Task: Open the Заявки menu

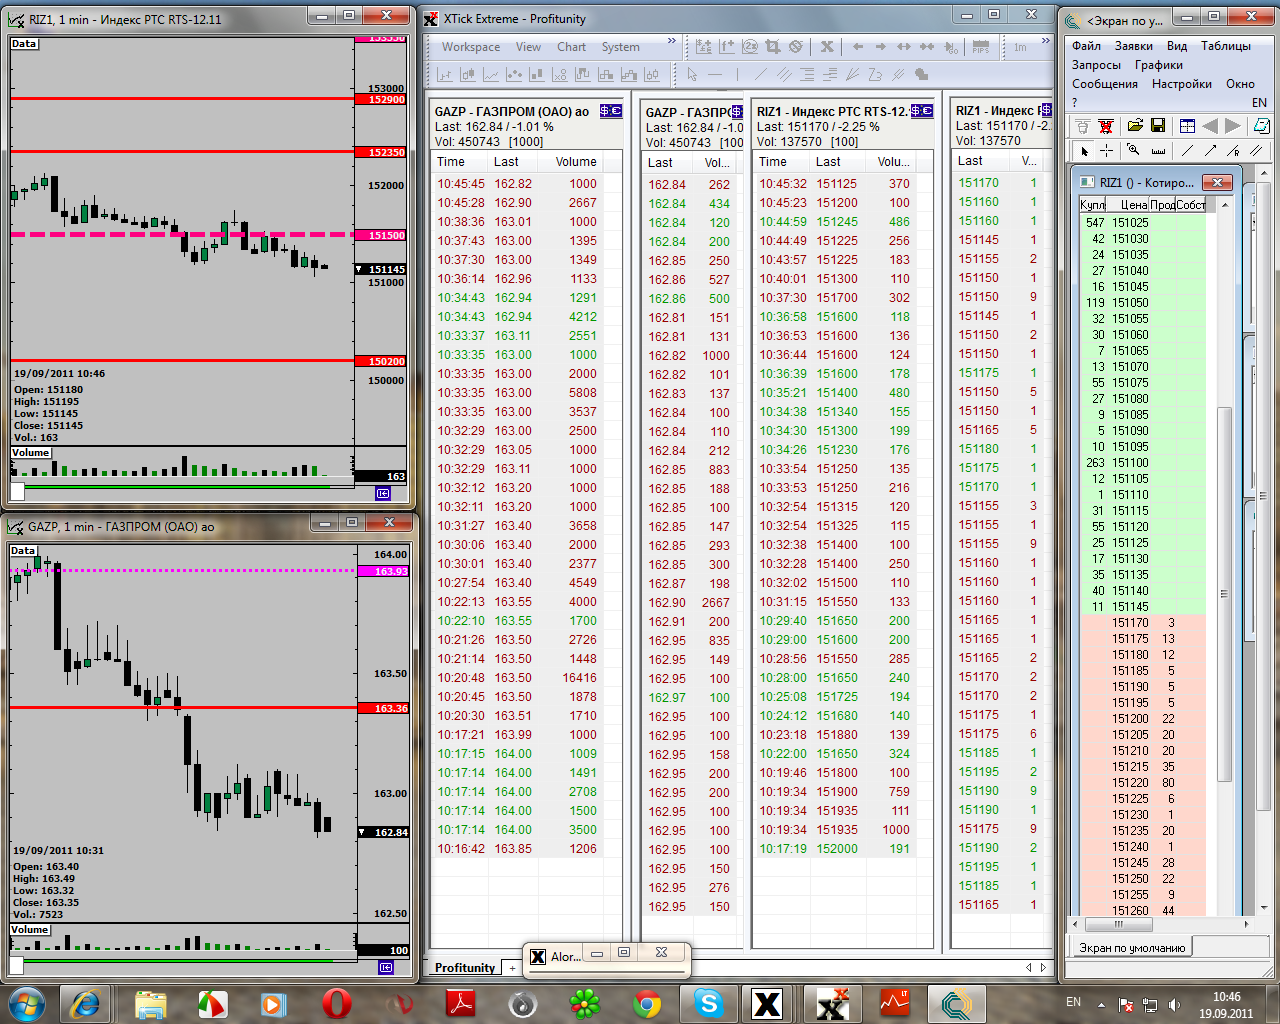Action: click(1134, 46)
